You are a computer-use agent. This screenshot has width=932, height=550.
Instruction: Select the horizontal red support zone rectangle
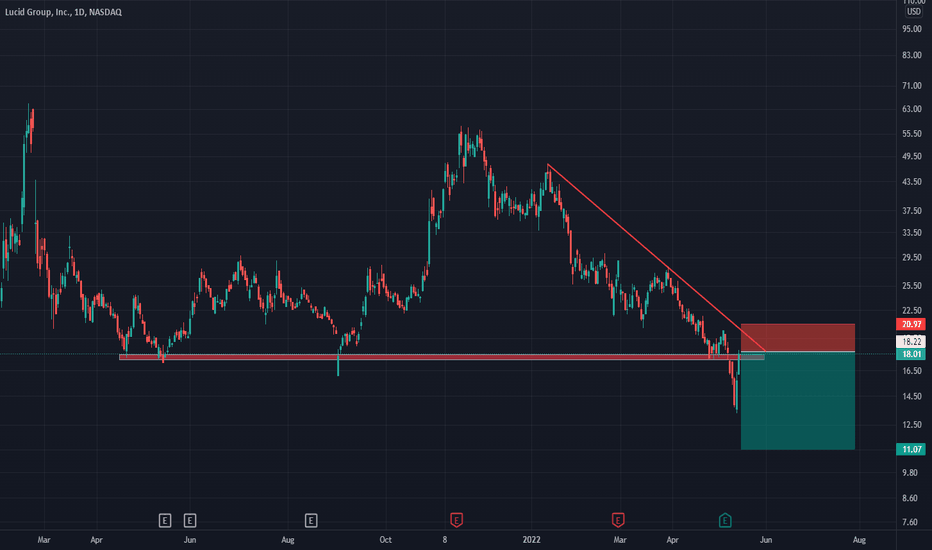pos(442,357)
